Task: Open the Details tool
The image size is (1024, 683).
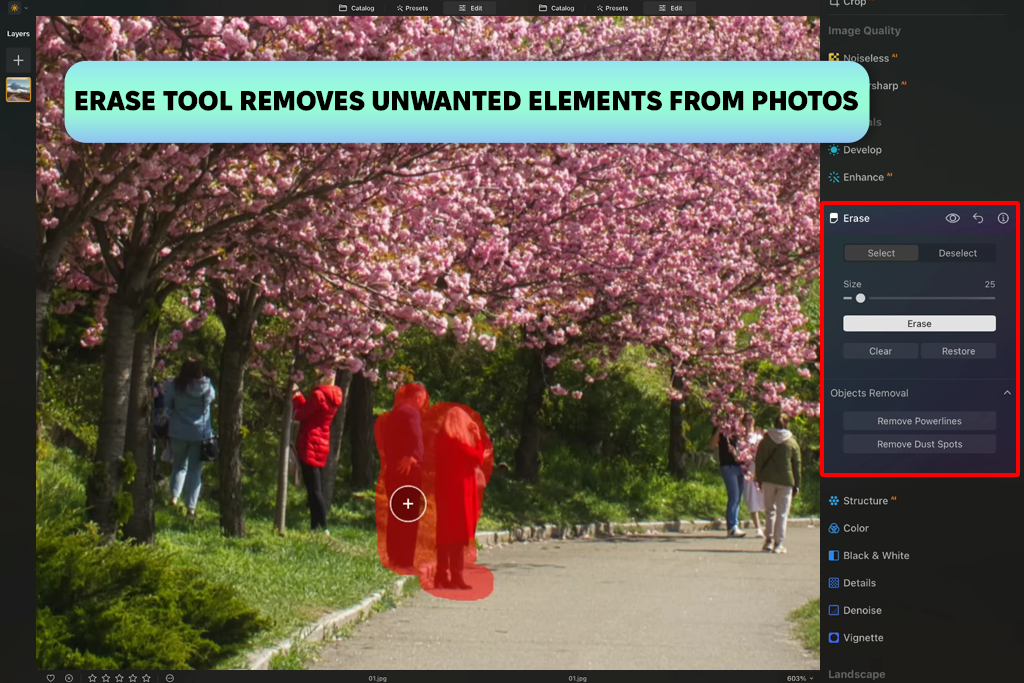Action: pos(852,583)
